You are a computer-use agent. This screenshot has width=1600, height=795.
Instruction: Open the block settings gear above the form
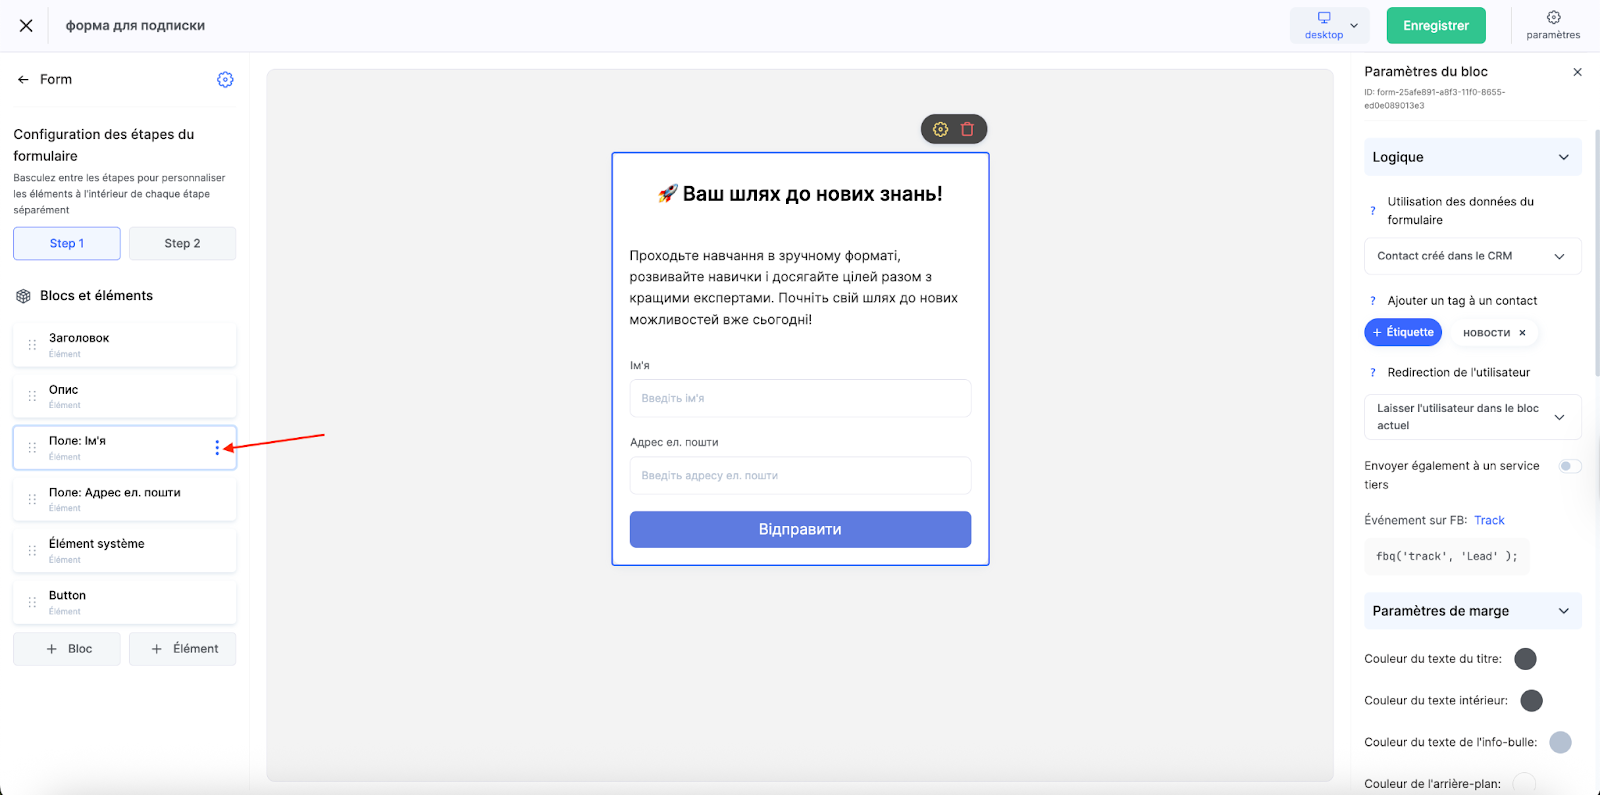[940, 129]
